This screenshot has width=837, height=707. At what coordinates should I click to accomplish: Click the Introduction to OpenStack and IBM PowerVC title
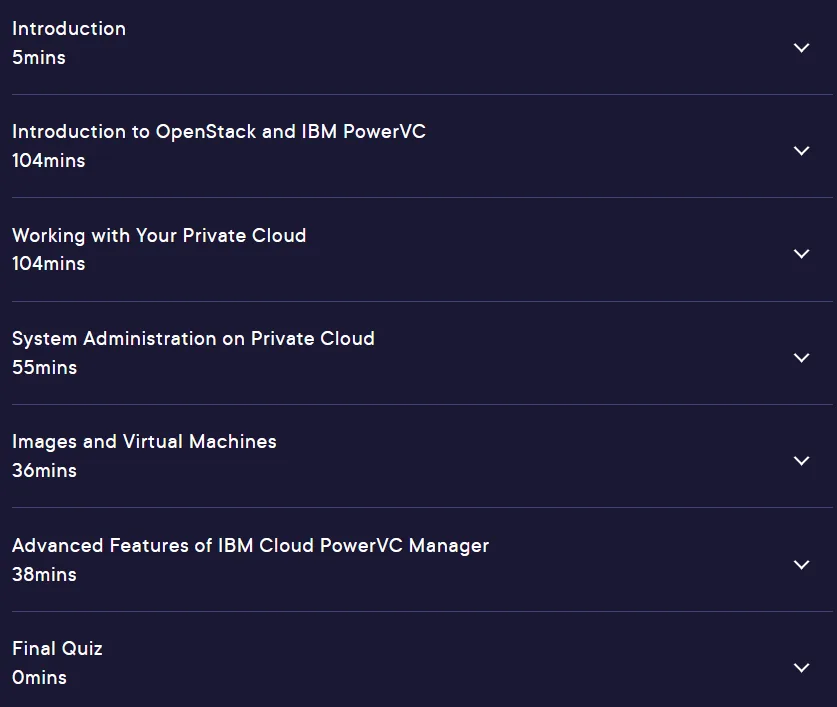[219, 132]
